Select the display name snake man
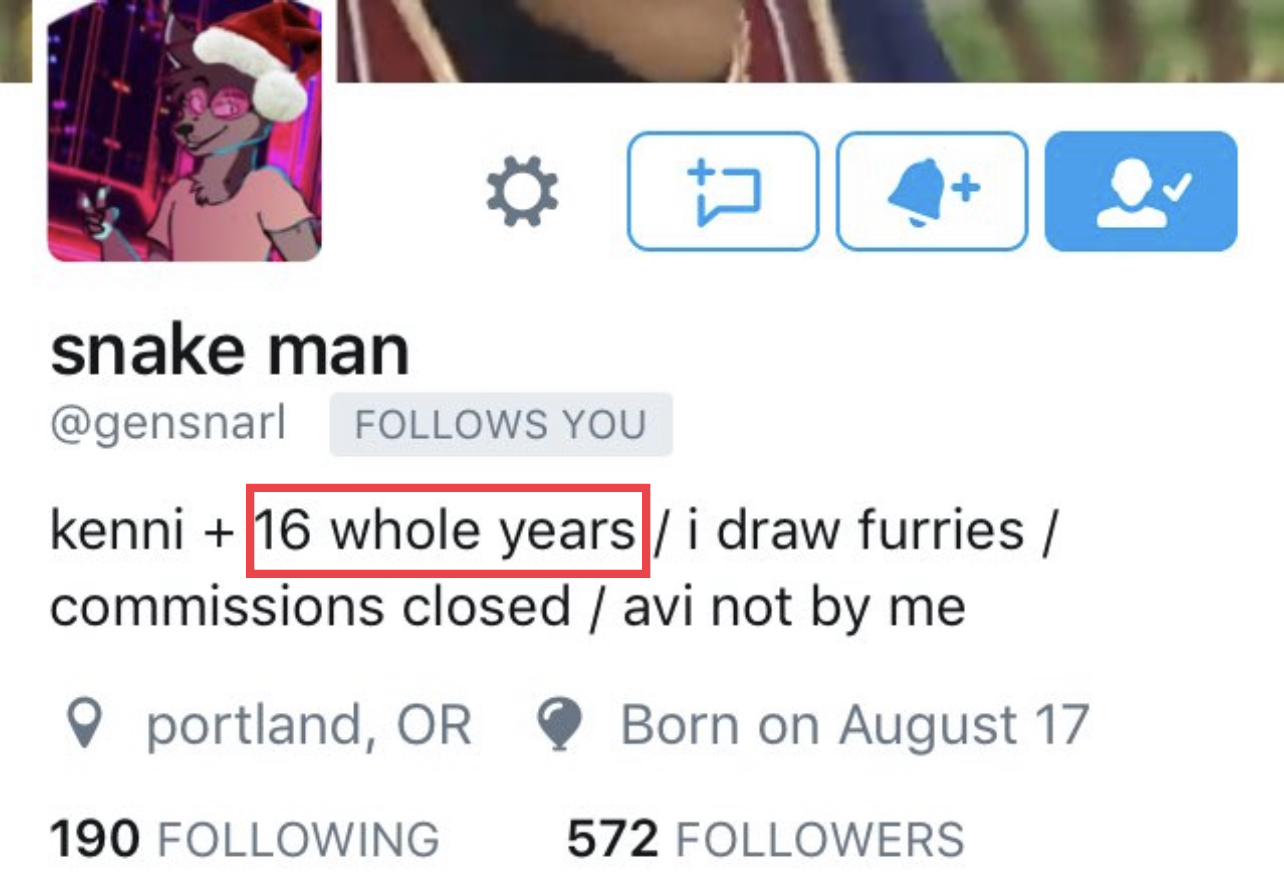Viewport: 1284px width, 894px height. [230, 350]
